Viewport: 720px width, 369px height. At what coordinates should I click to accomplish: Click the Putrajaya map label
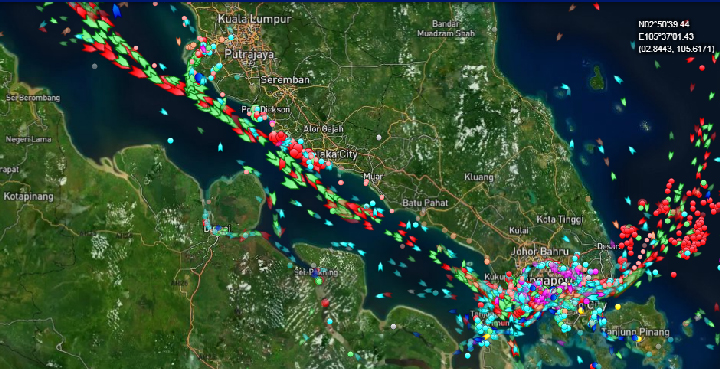point(249,55)
